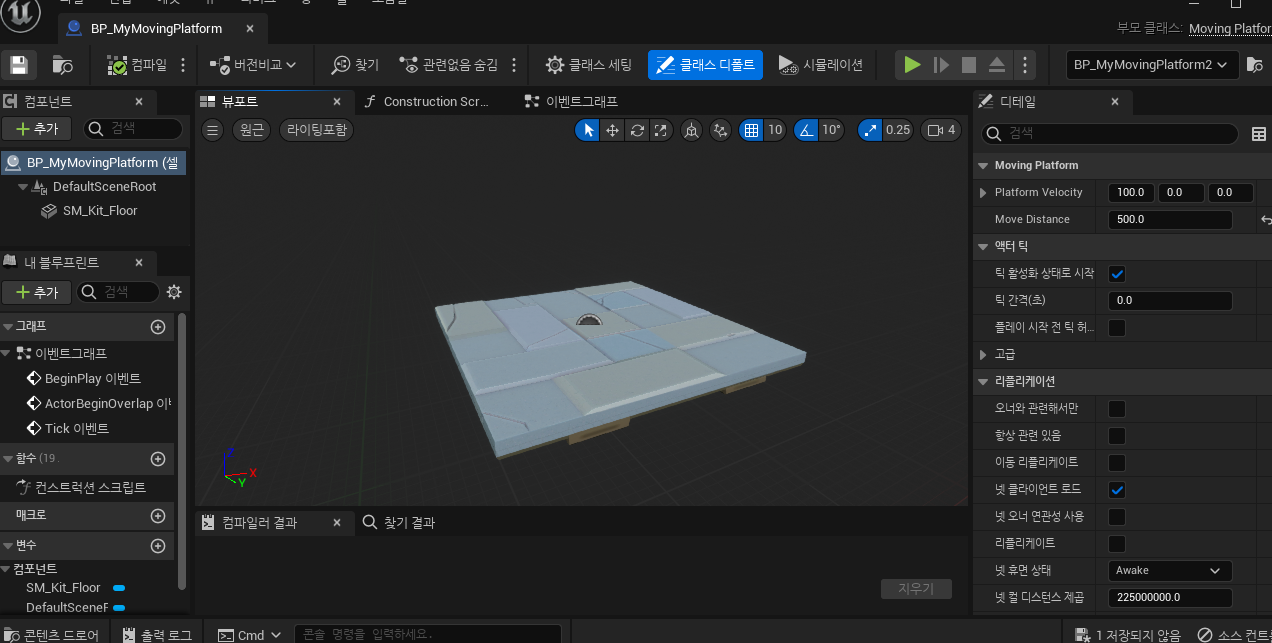Image resolution: width=1272 pixels, height=643 pixels.
Task: Open scale snap value 0.25
Action: [x=898, y=130]
